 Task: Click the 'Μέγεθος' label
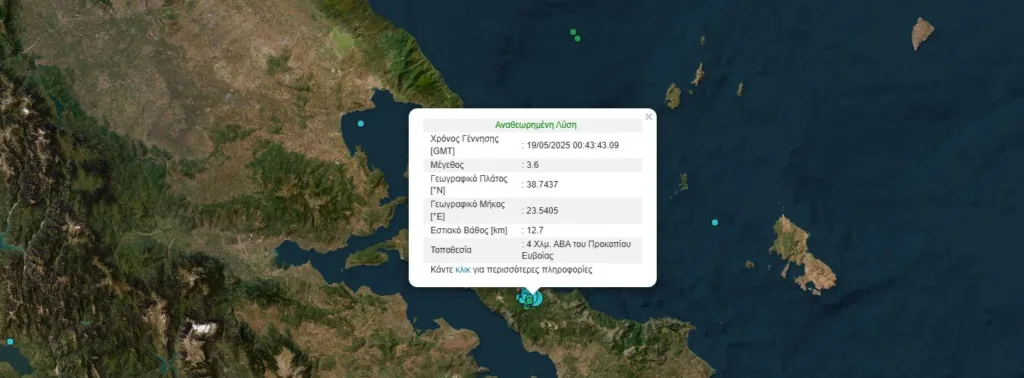coord(447,165)
